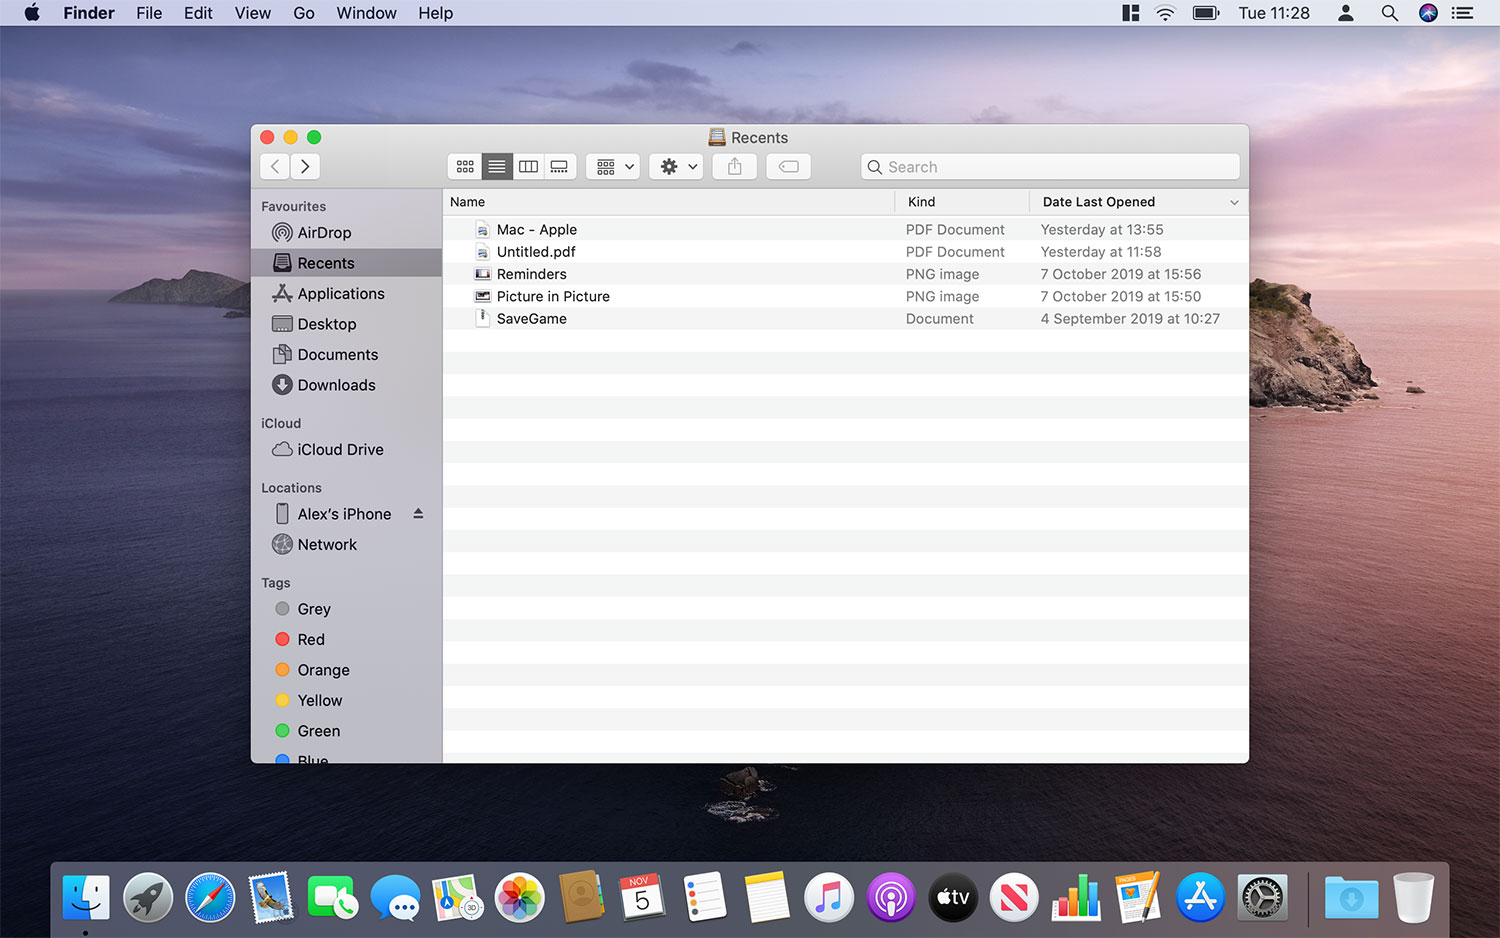The width and height of the screenshot is (1500, 938).
Task: Toggle list view mode
Action: pyautogui.click(x=496, y=166)
